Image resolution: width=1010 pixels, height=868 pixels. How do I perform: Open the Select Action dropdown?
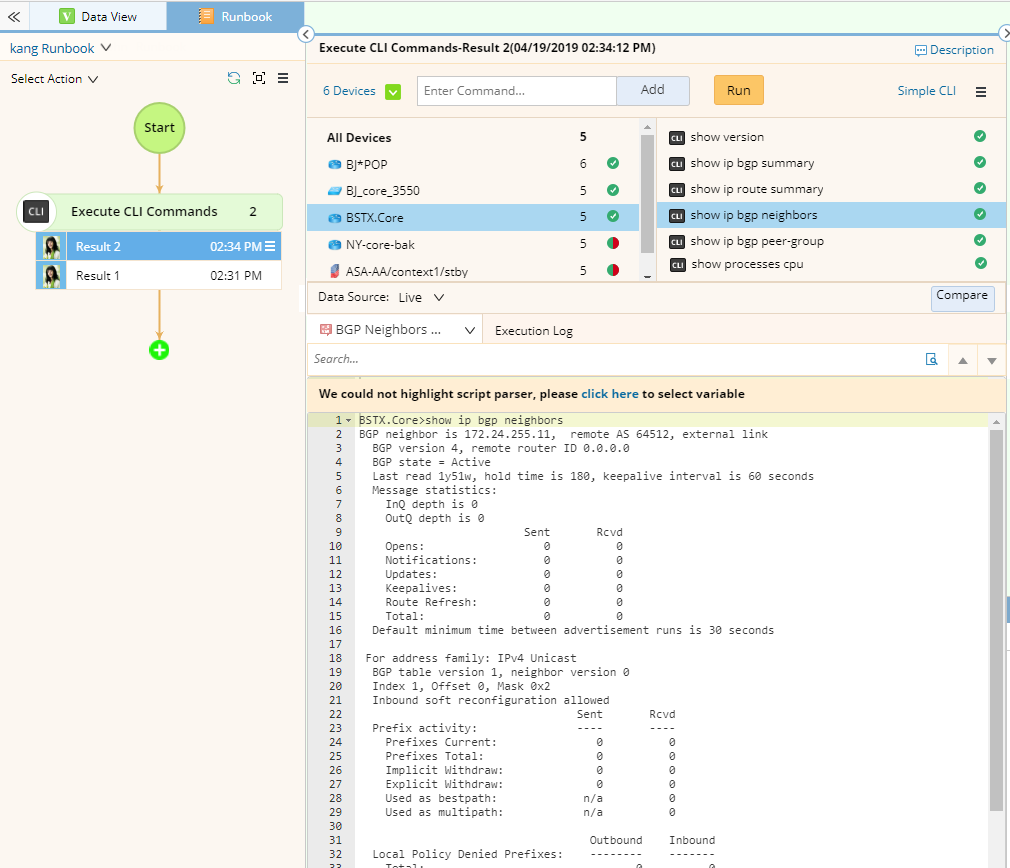coord(55,79)
